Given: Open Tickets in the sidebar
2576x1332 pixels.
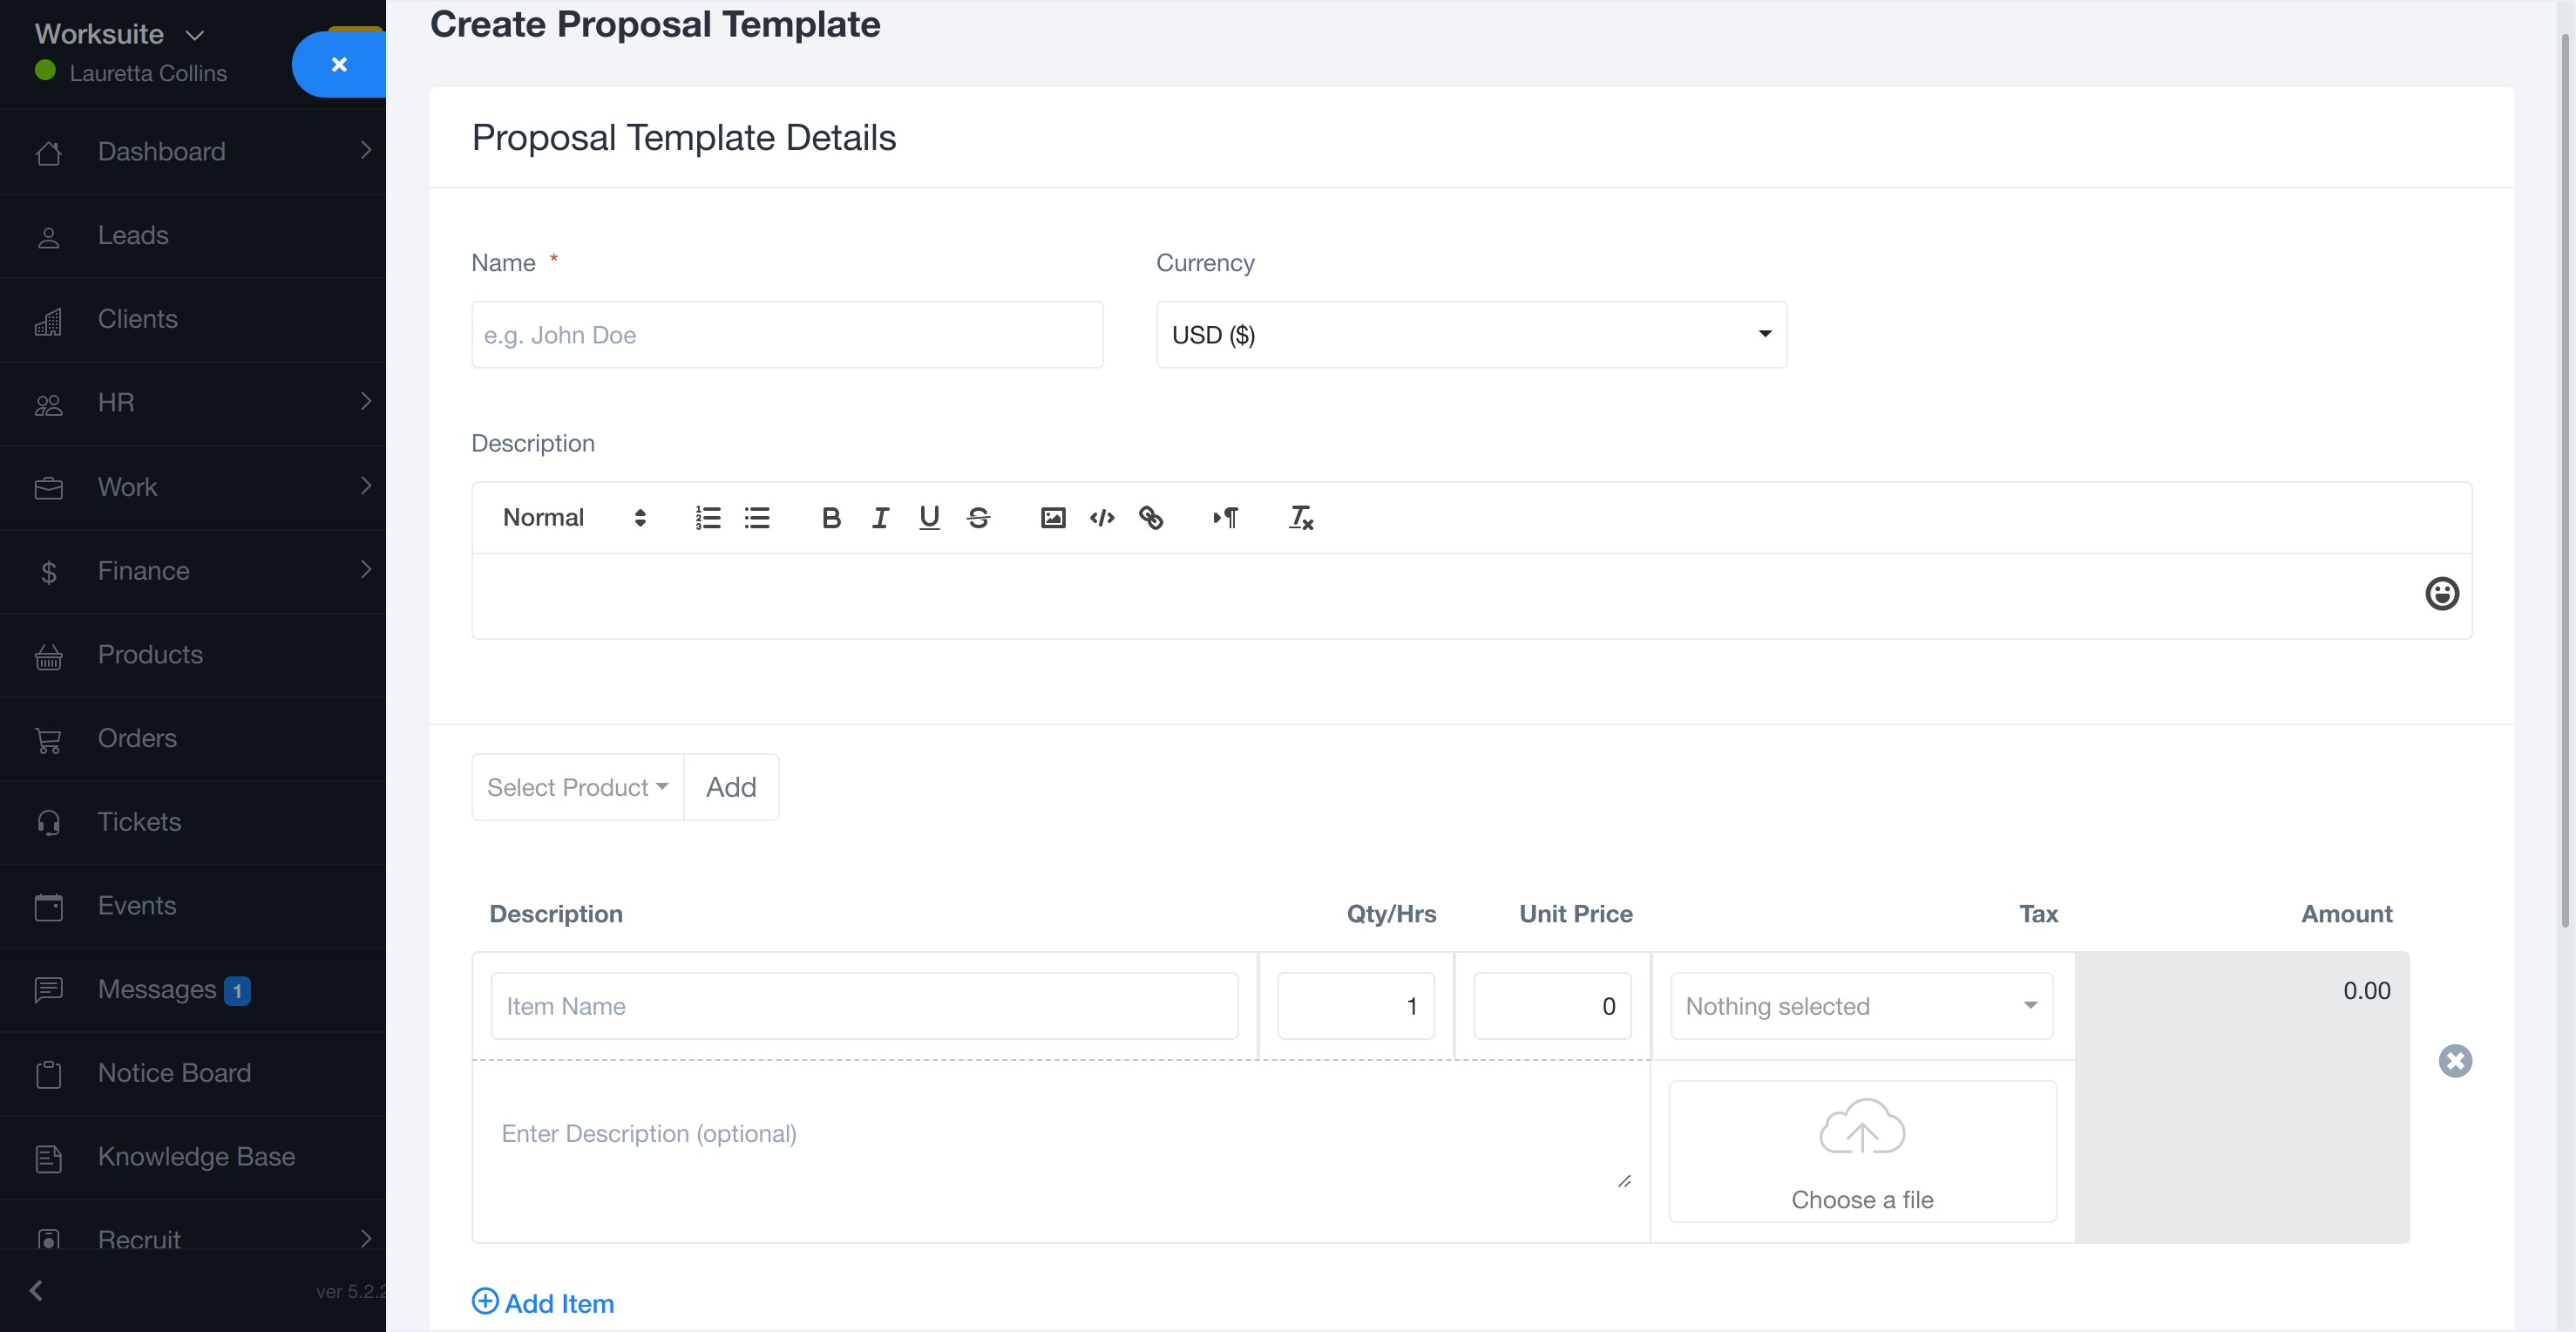Looking at the screenshot, I should [x=140, y=822].
